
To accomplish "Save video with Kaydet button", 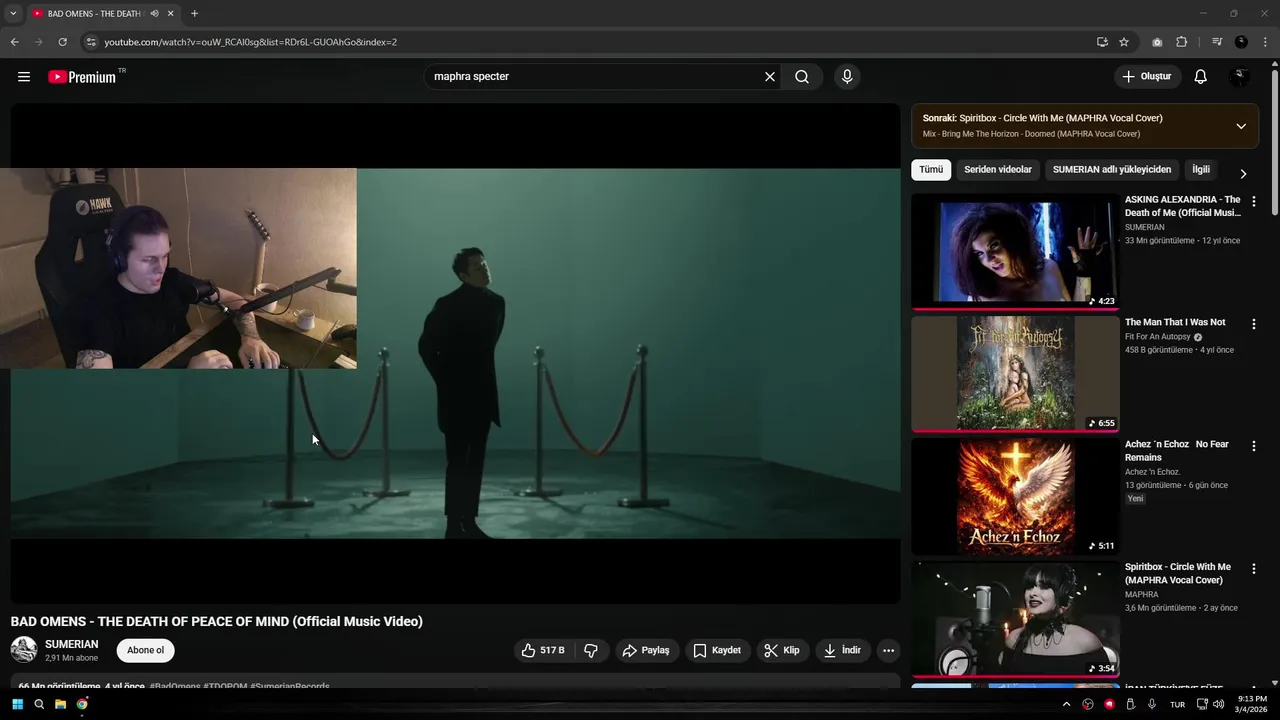I will pyautogui.click(x=718, y=650).
